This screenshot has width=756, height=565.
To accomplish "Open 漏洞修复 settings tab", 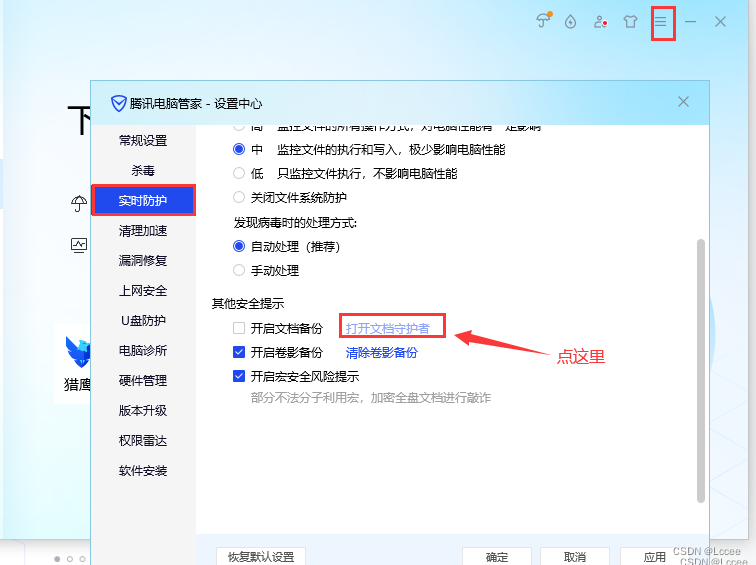I will tap(143, 260).
